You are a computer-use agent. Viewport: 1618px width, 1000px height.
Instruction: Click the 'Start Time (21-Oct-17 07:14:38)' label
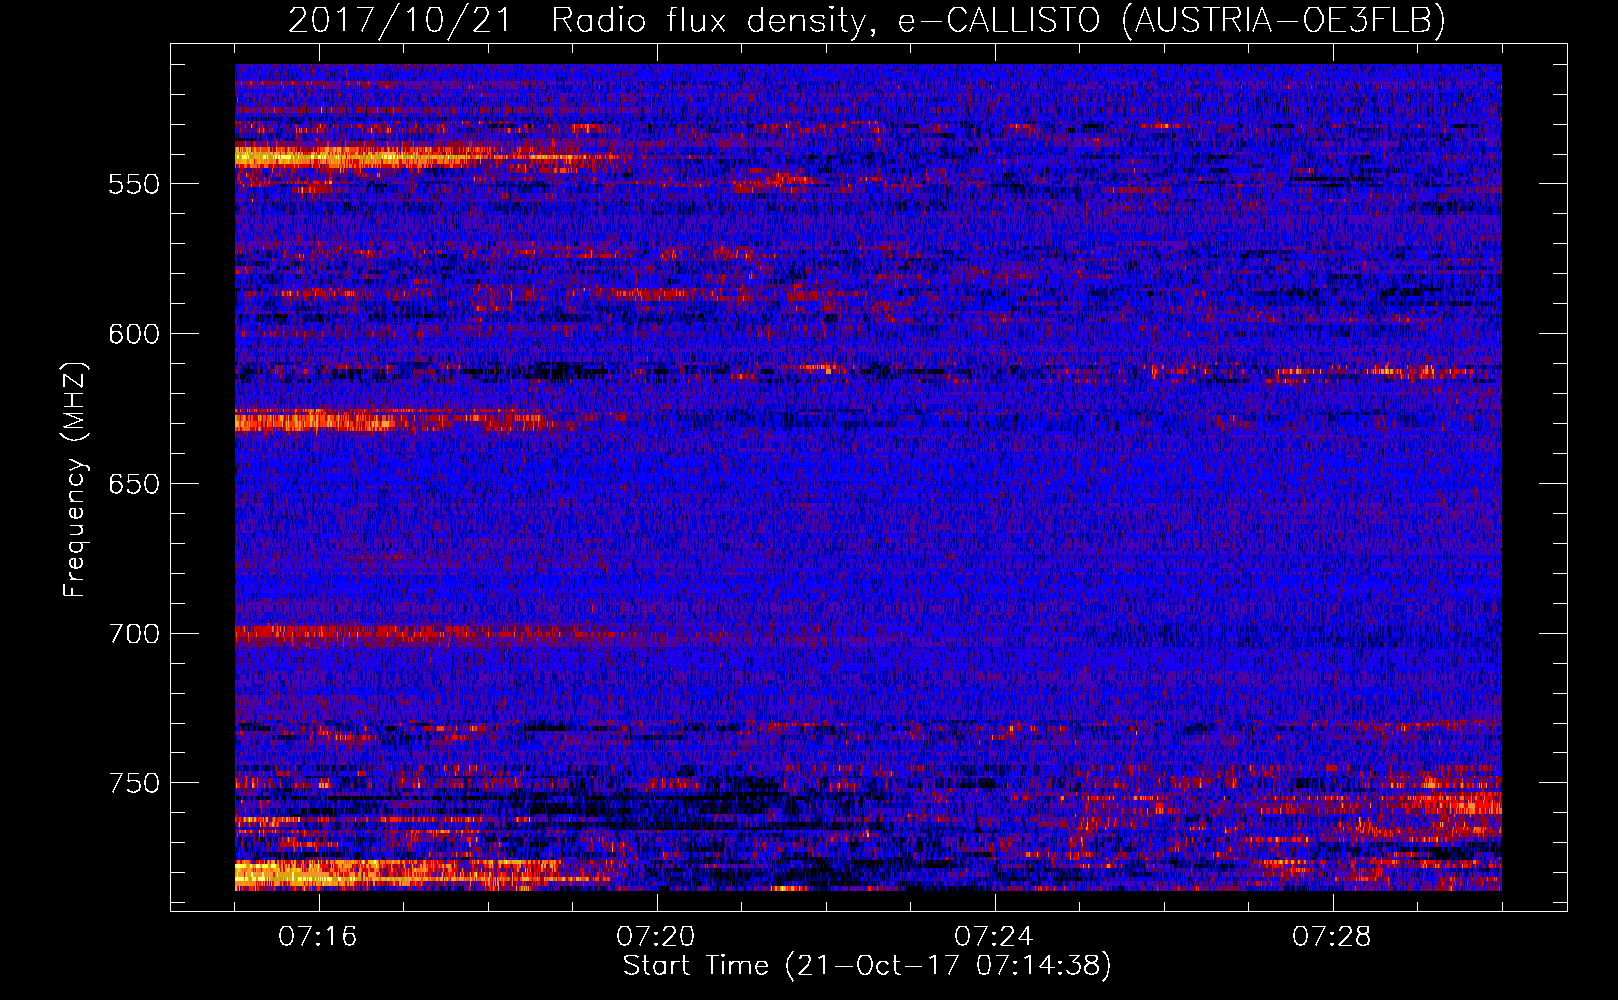[867, 966]
